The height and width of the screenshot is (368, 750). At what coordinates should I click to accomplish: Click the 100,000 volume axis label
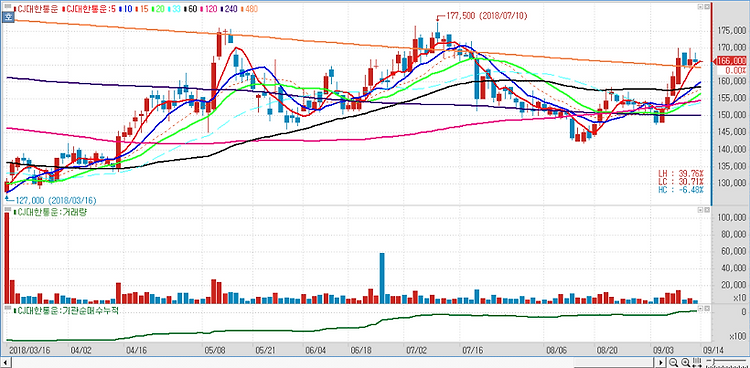pyautogui.click(x=732, y=218)
